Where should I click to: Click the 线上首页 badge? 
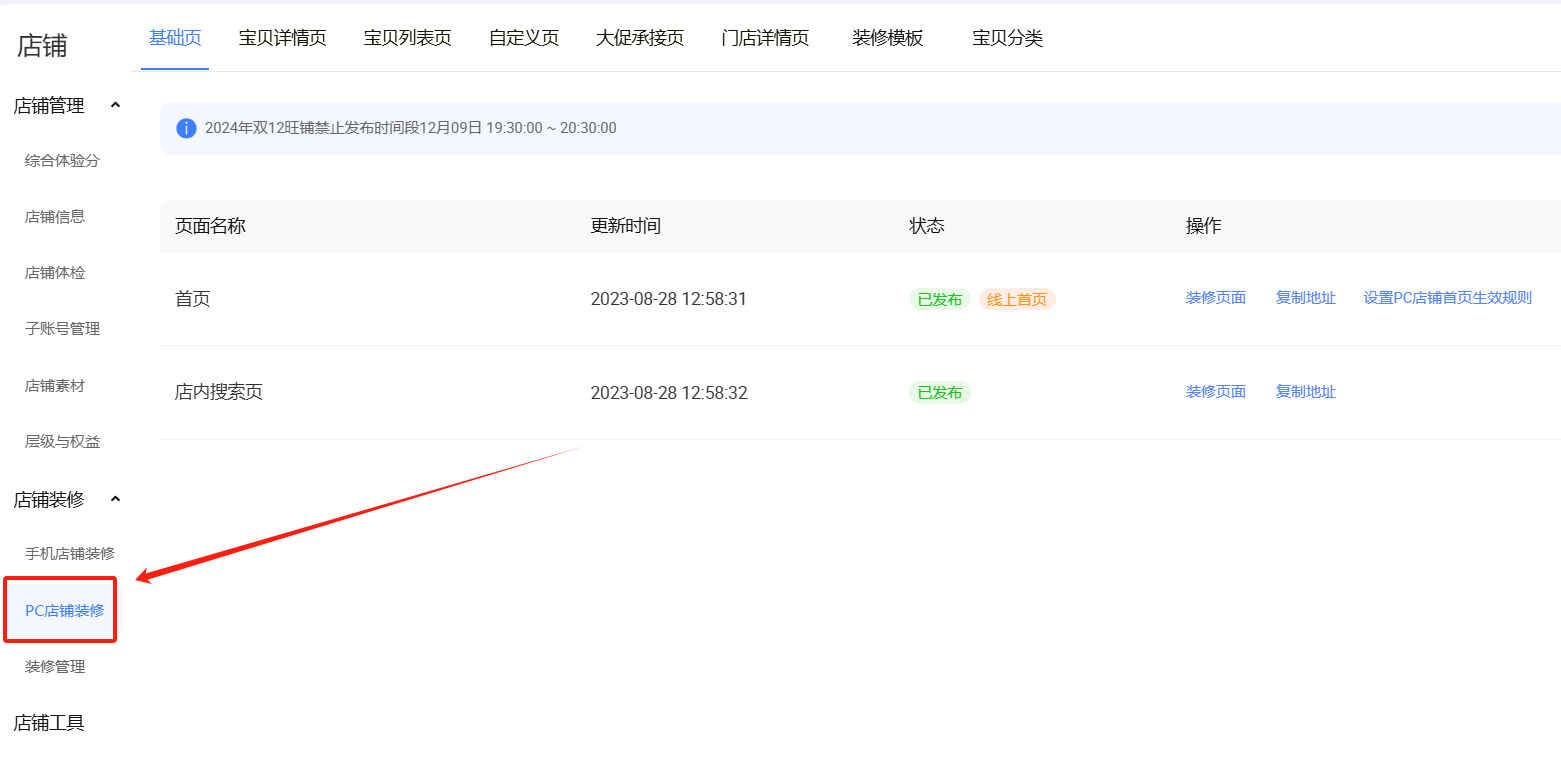tap(1017, 299)
